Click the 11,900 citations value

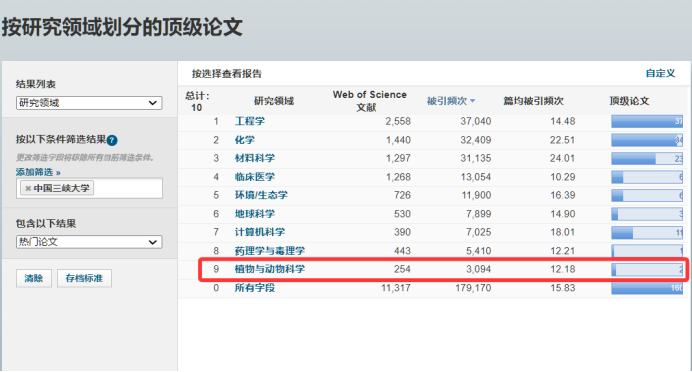pos(476,195)
